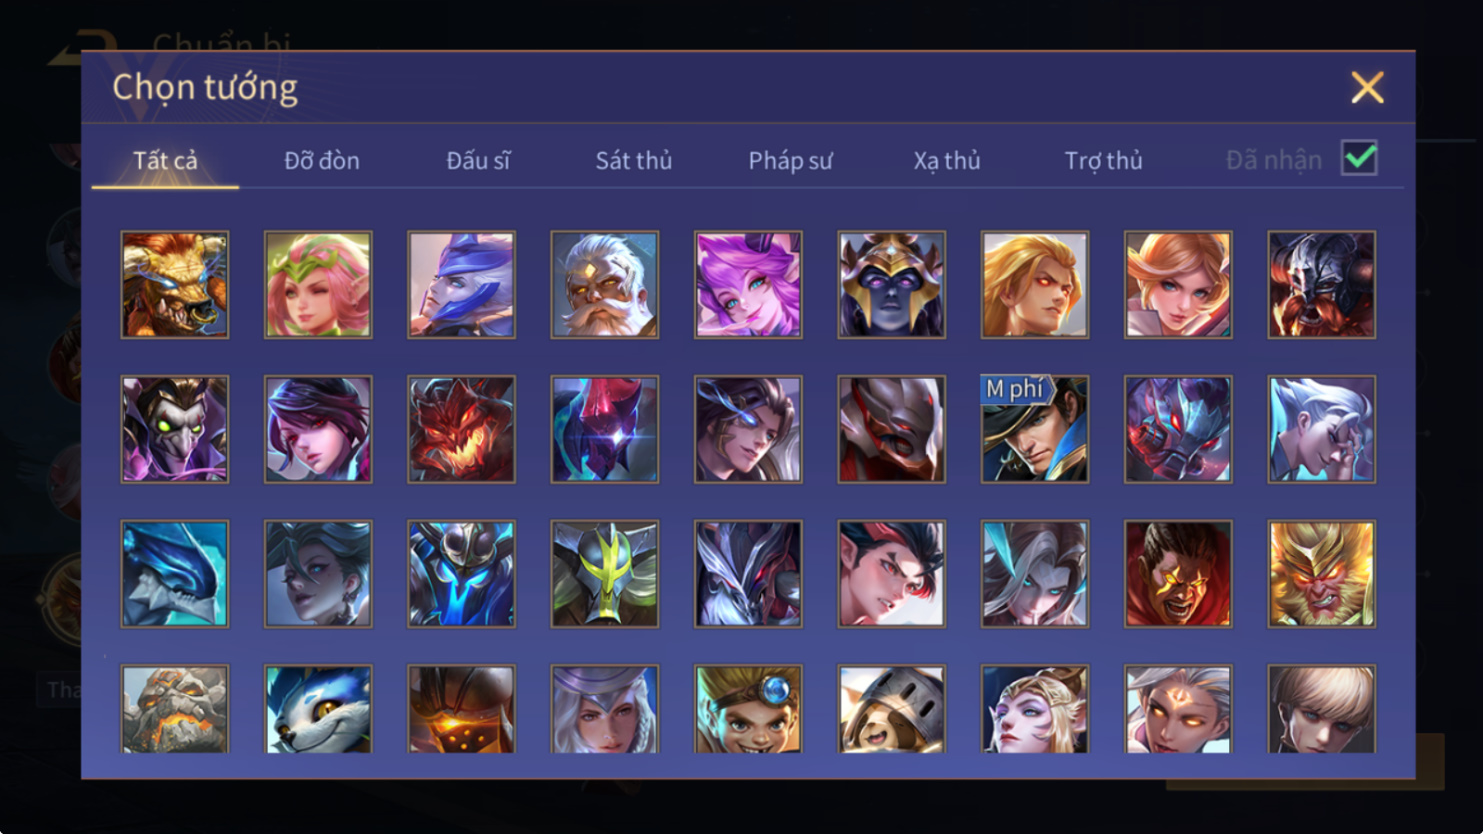This screenshot has height=834, width=1483.
Task: Select the blue raccoon hero portrait
Action: 318,709
